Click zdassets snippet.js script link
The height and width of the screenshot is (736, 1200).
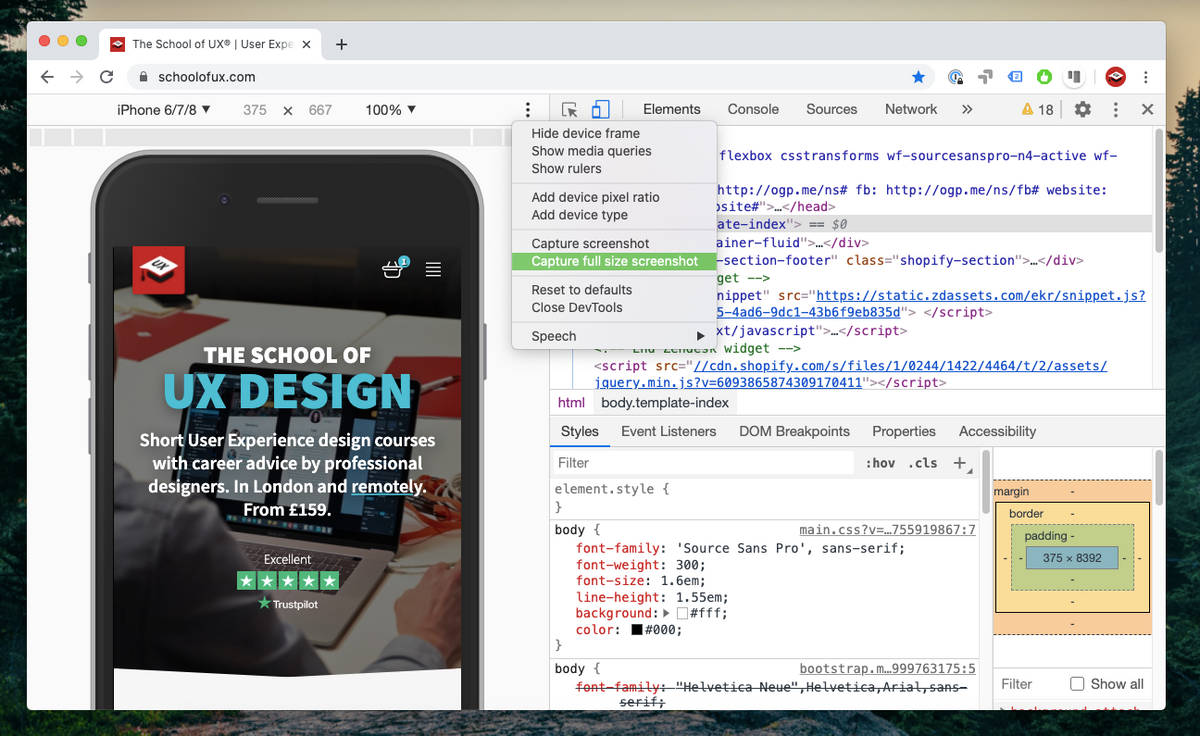(x=981, y=296)
